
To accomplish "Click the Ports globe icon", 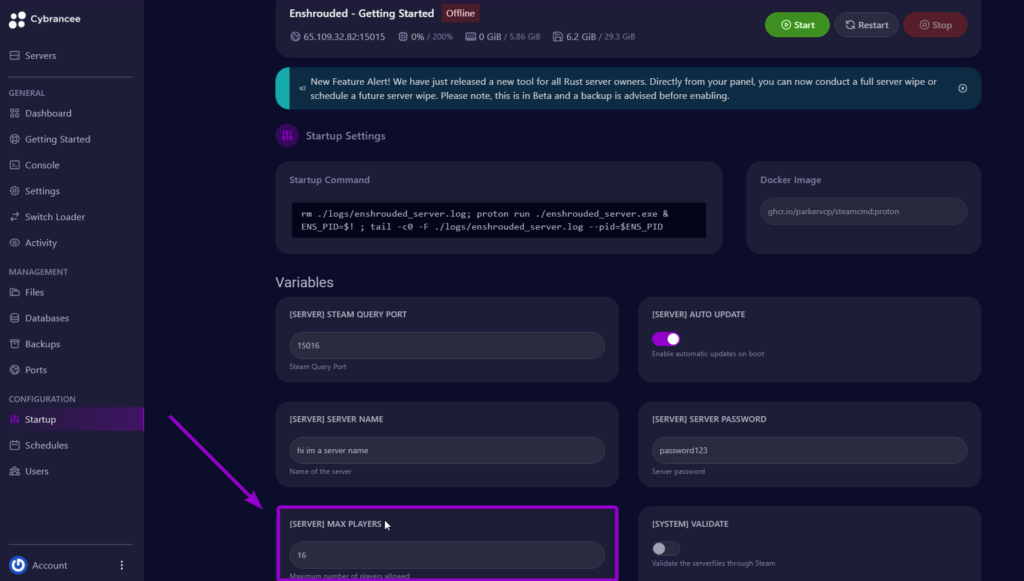I will coord(14,369).
